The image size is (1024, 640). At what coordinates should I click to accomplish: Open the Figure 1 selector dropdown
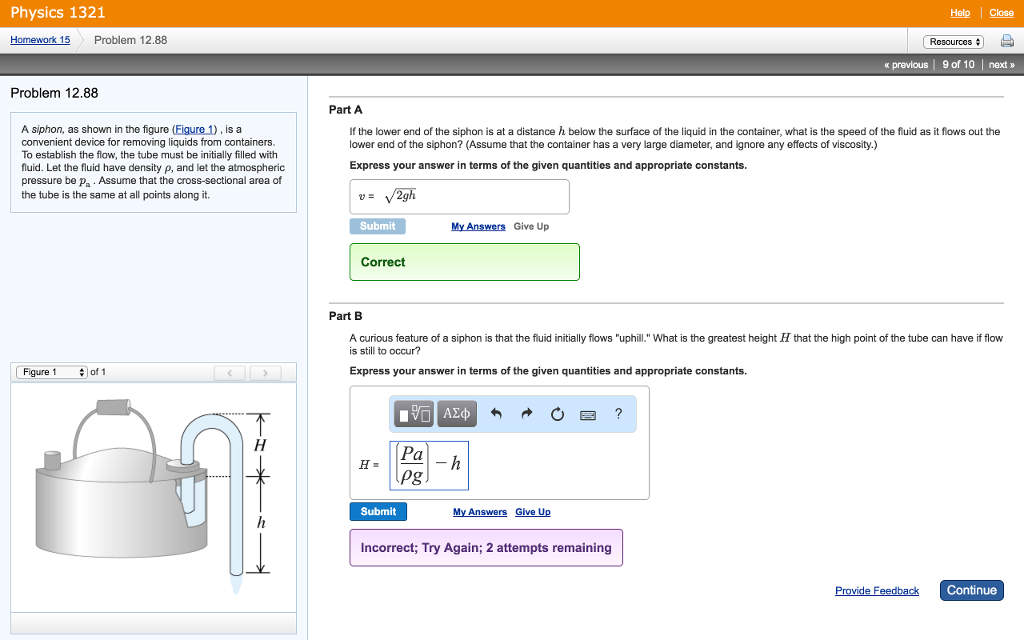[51, 371]
